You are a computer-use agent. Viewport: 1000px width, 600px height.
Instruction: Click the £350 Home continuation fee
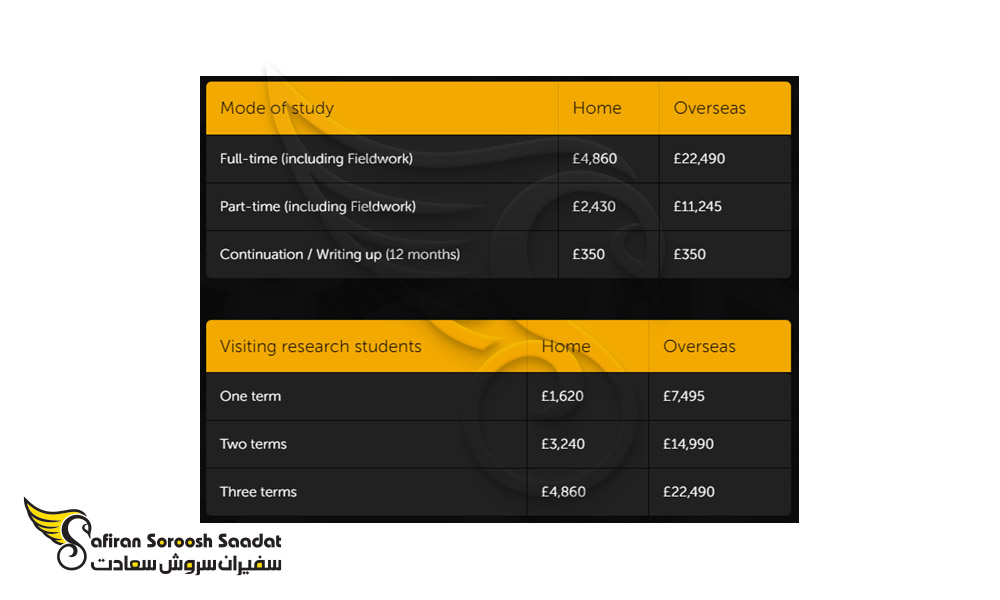[588, 254]
